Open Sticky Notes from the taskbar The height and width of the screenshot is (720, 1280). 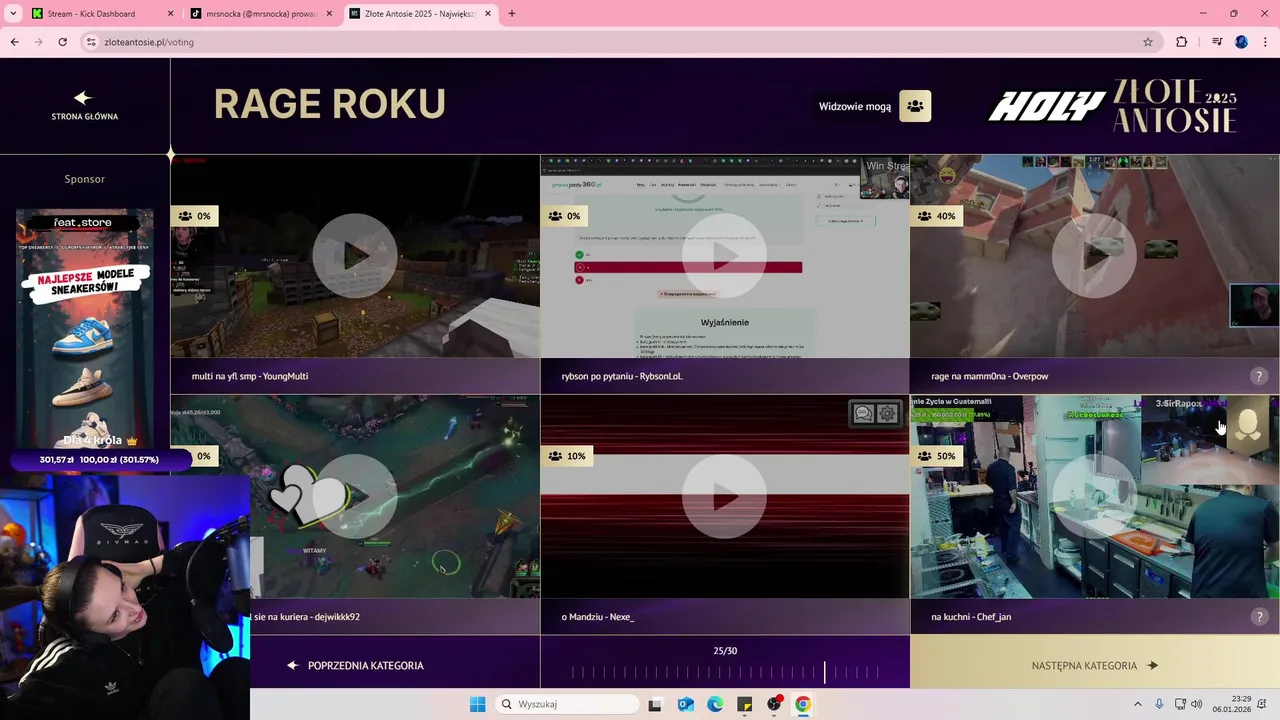[745, 704]
